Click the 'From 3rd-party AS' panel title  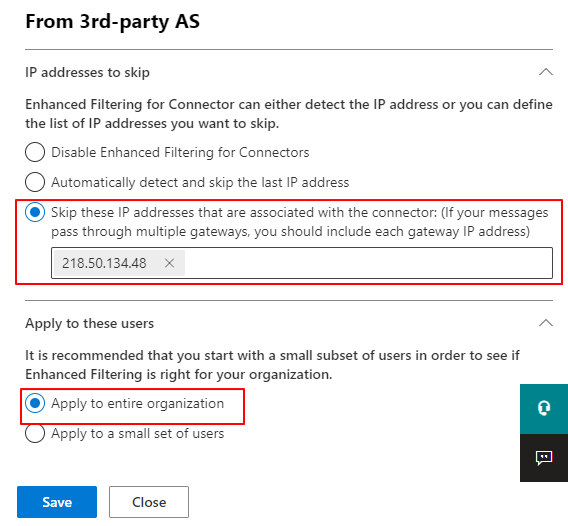pyautogui.click(x=113, y=21)
